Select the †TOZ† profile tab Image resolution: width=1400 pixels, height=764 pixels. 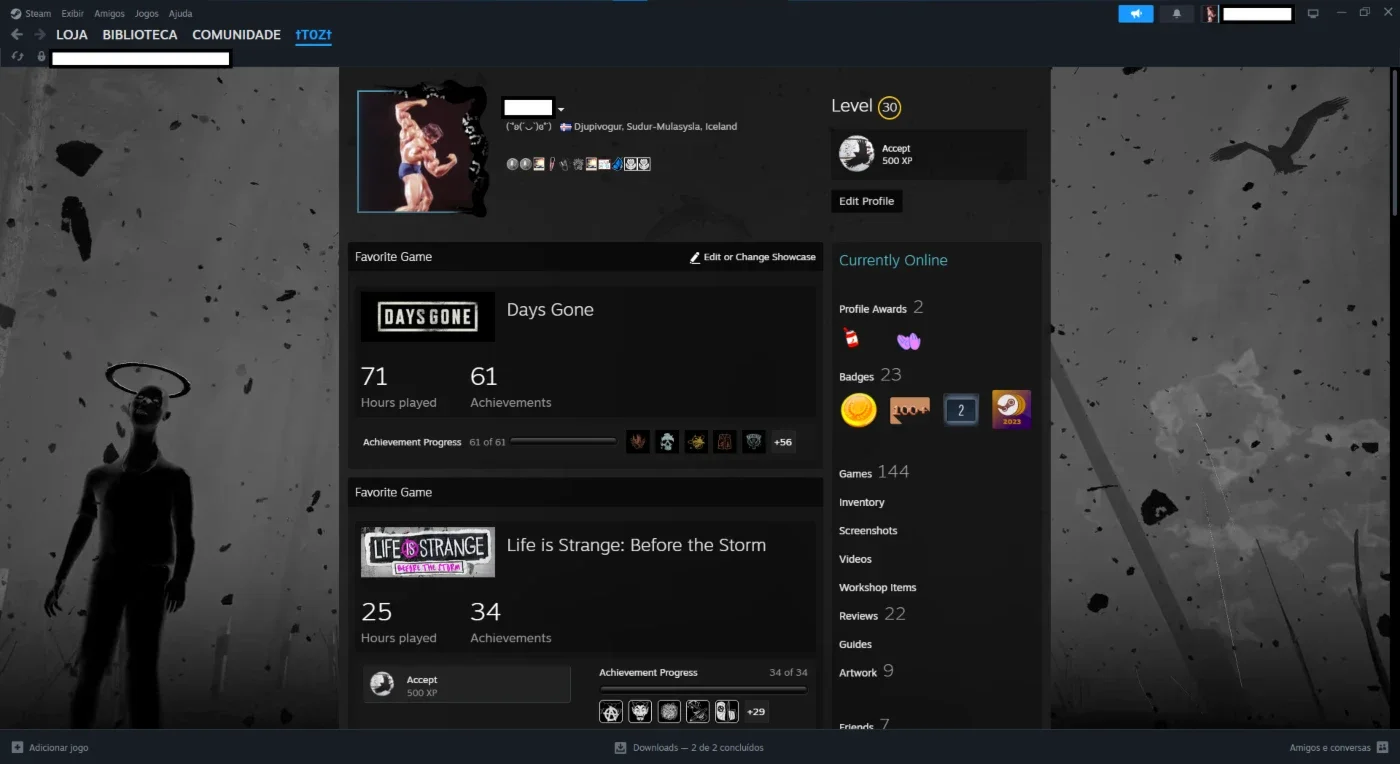[x=313, y=35]
